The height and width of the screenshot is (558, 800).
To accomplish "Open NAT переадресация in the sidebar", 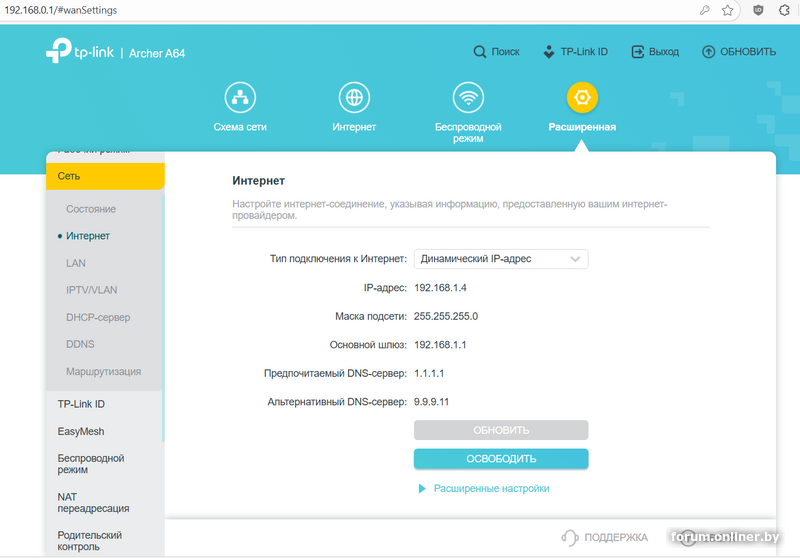I will tap(93, 502).
